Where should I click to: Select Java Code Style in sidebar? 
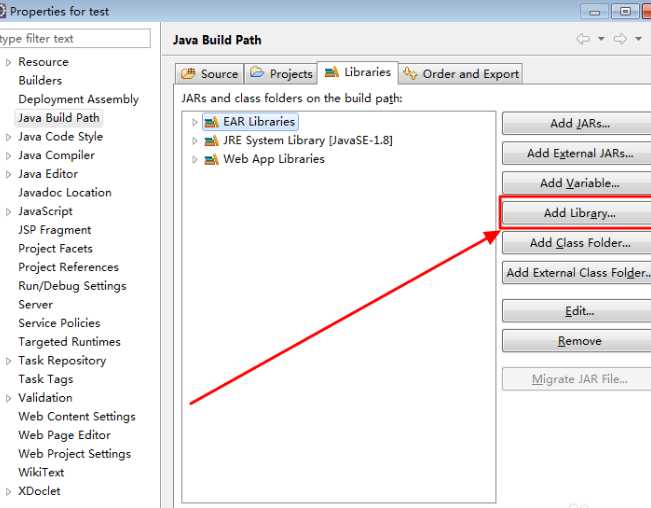point(61,137)
